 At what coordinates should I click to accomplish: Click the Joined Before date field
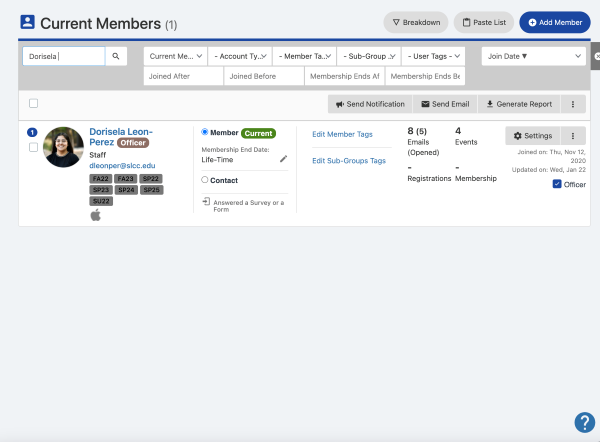tap(264, 76)
